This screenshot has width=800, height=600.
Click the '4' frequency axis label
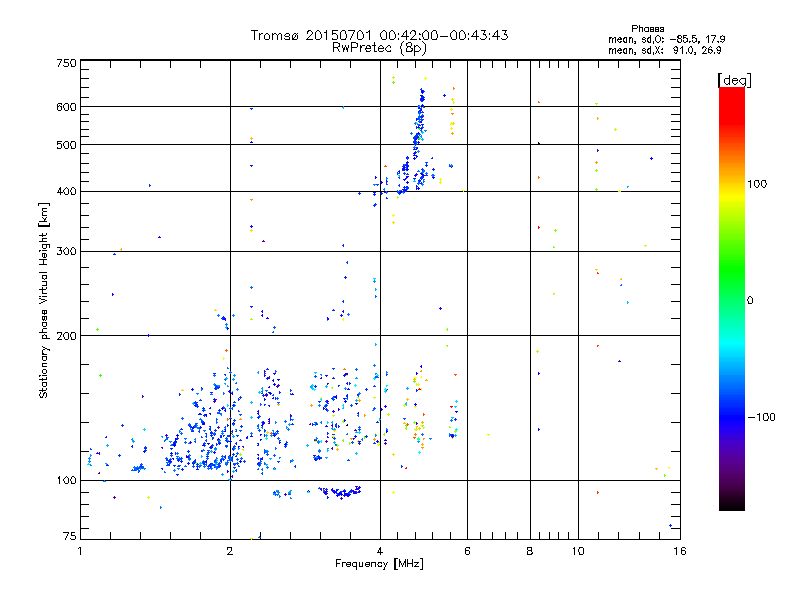[380, 551]
